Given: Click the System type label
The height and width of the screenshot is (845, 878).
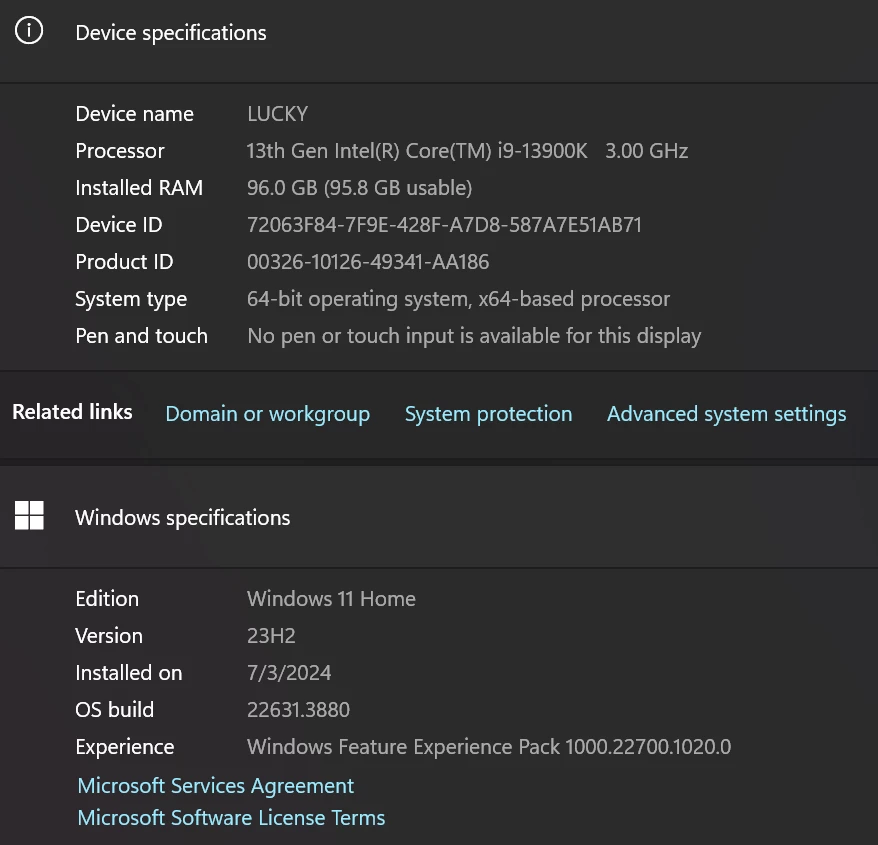Looking at the screenshot, I should pos(131,299).
